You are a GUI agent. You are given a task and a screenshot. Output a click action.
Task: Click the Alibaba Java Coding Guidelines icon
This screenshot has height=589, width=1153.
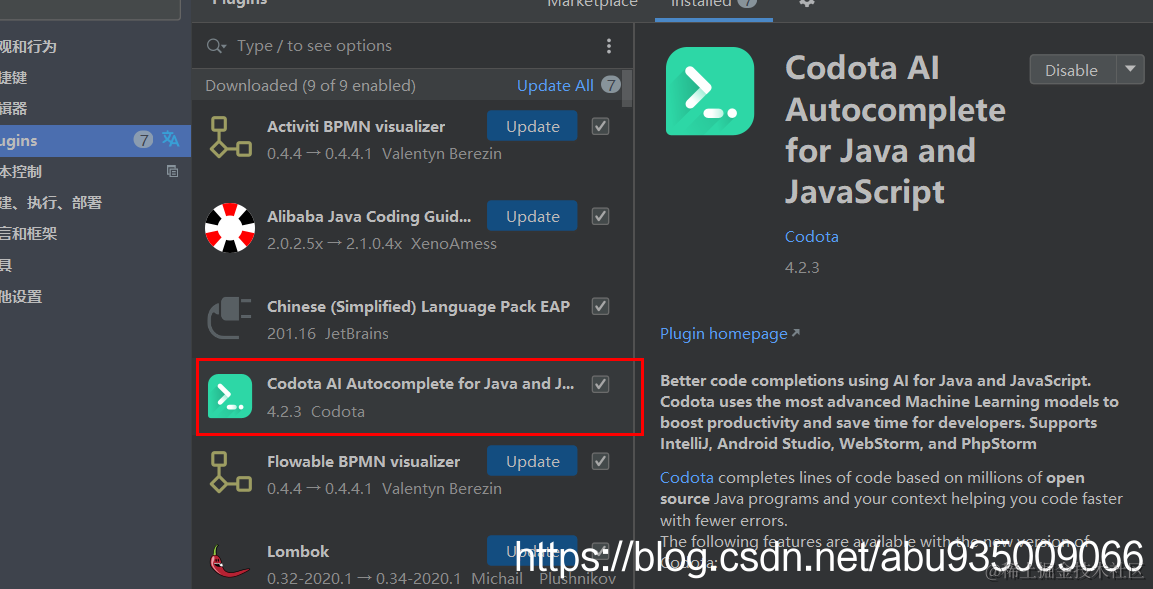(x=230, y=227)
